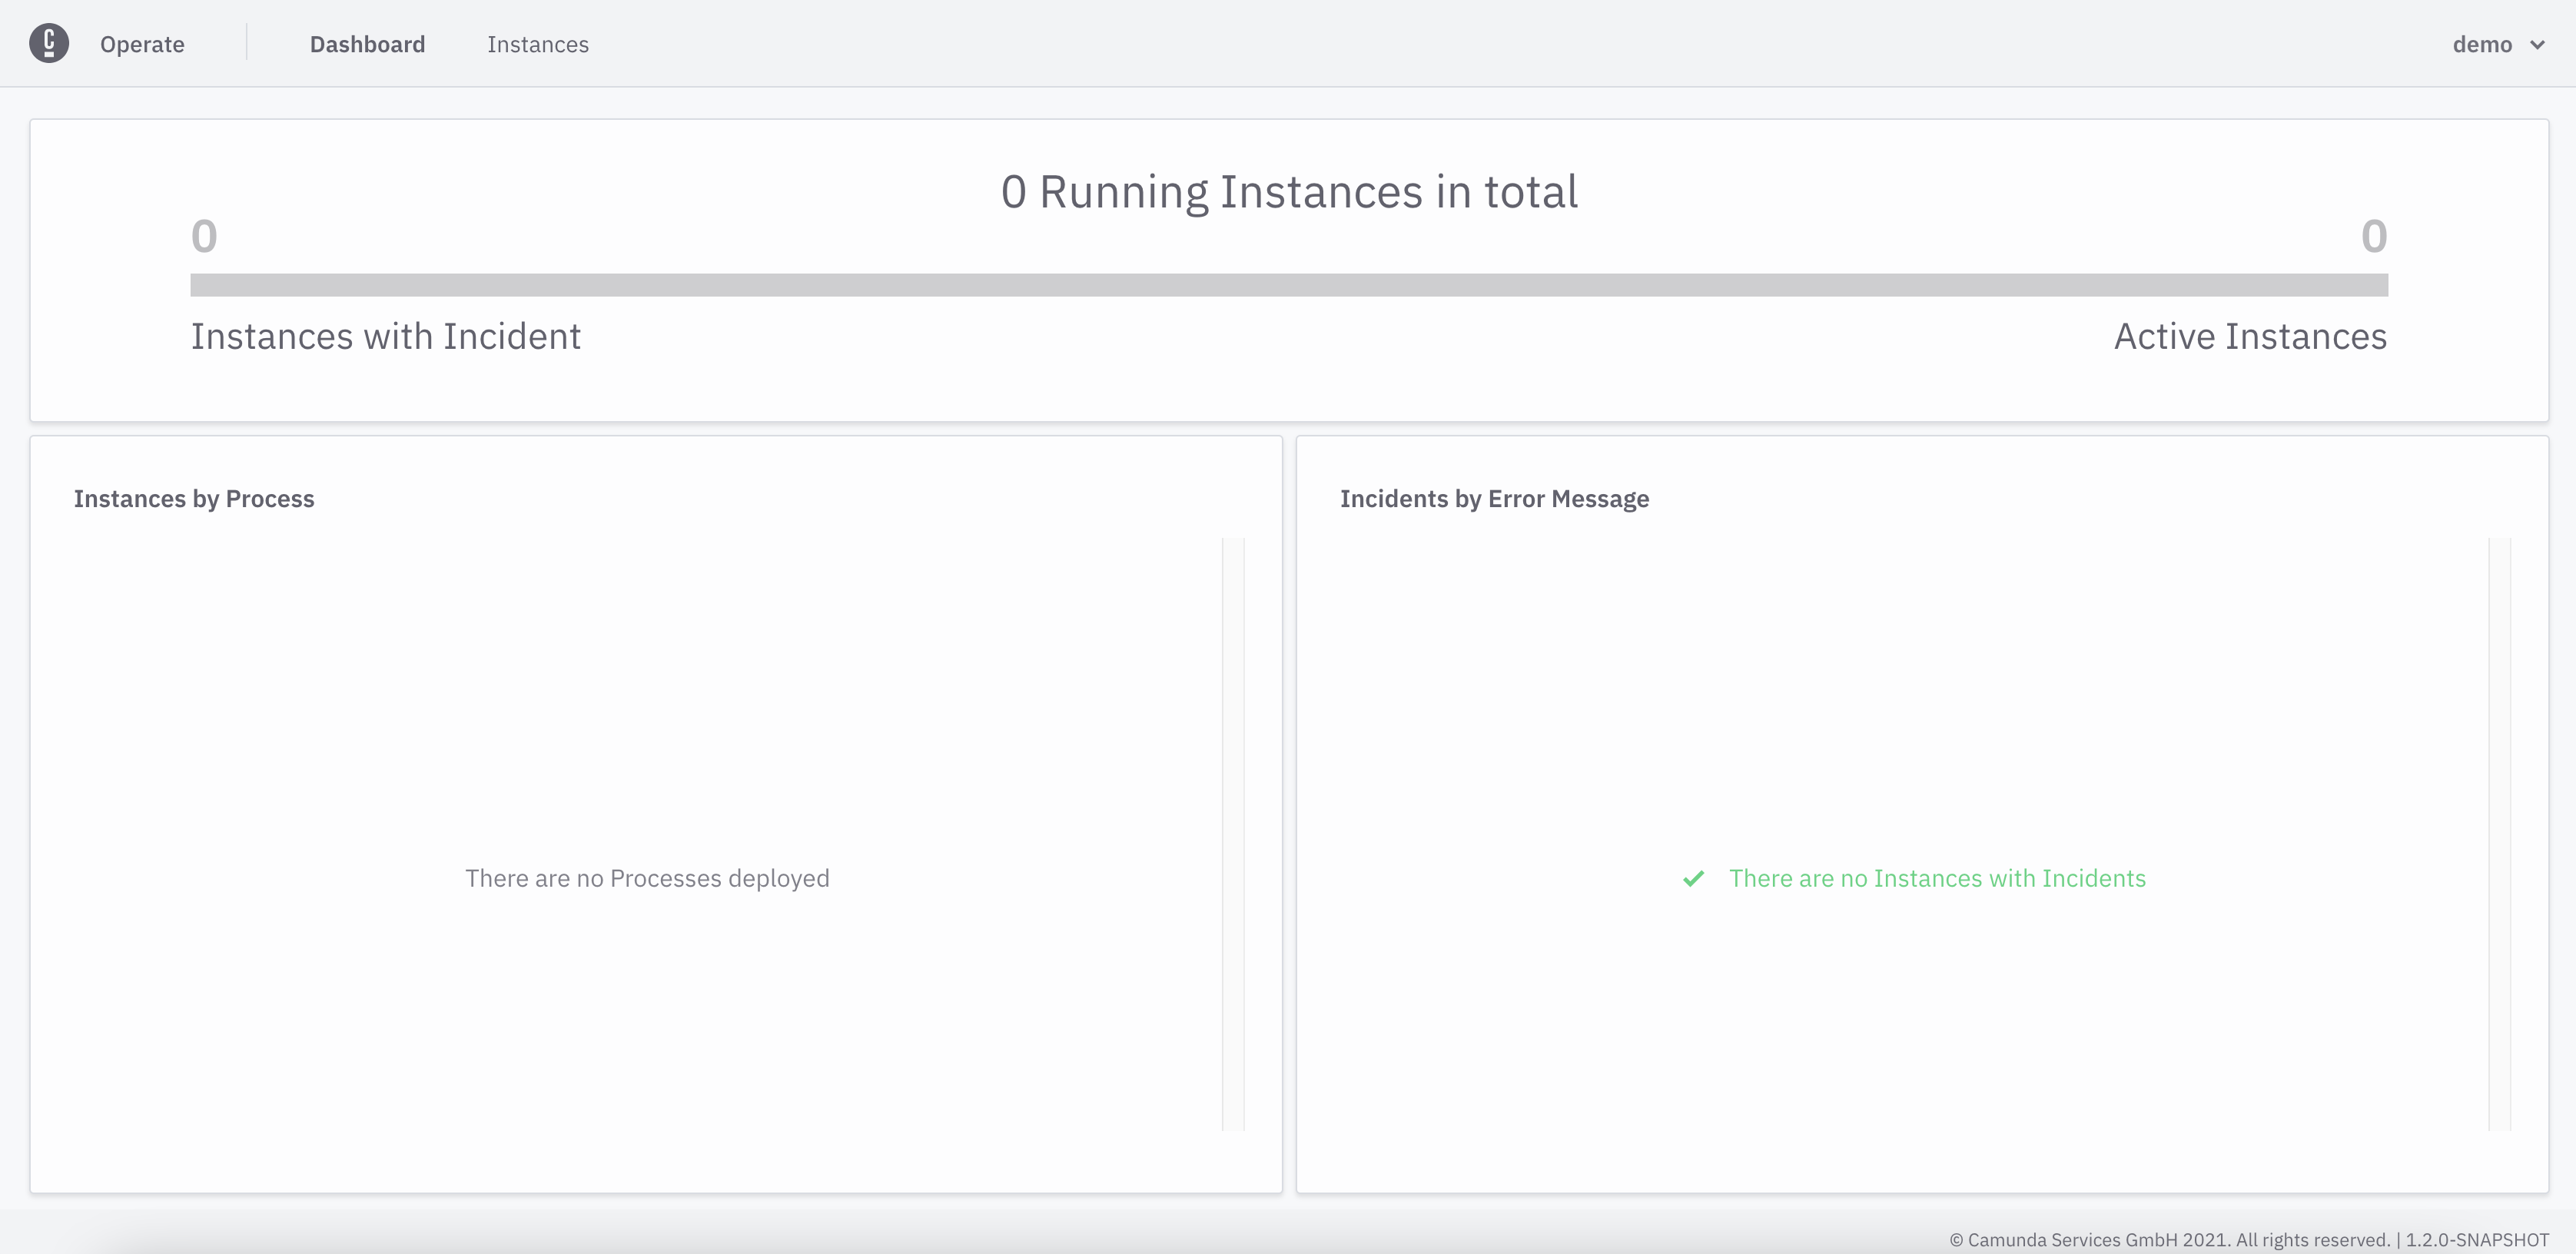Click the gray instances progress bar
Viewport: 2576px width, 1254px height.
(x=1289, y=285)
